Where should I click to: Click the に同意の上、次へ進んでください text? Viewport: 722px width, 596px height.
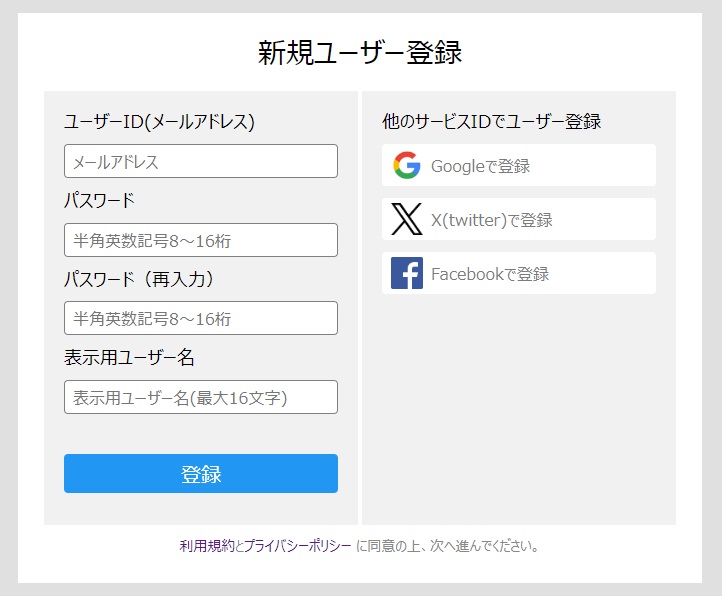[447, 546]
